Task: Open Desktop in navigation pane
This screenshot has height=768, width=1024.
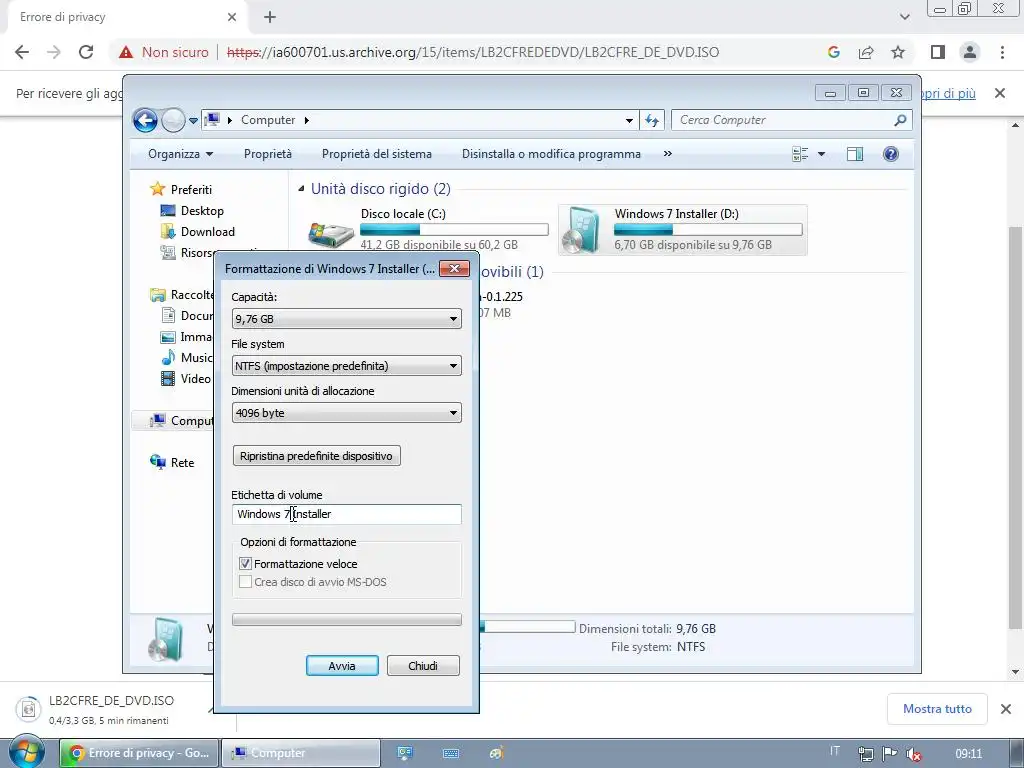Action: click(x=192, y=211)
